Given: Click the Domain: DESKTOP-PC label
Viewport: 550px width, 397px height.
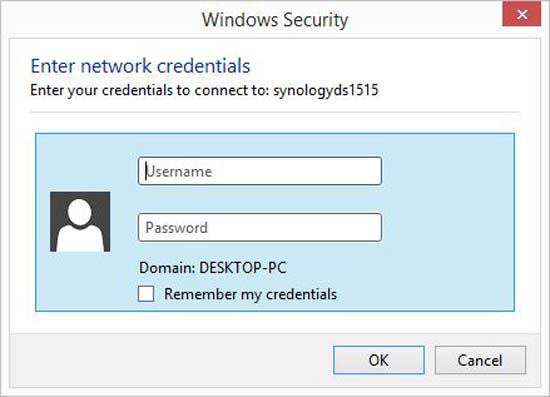Looking at the screenshot, I should click(213, 268).
